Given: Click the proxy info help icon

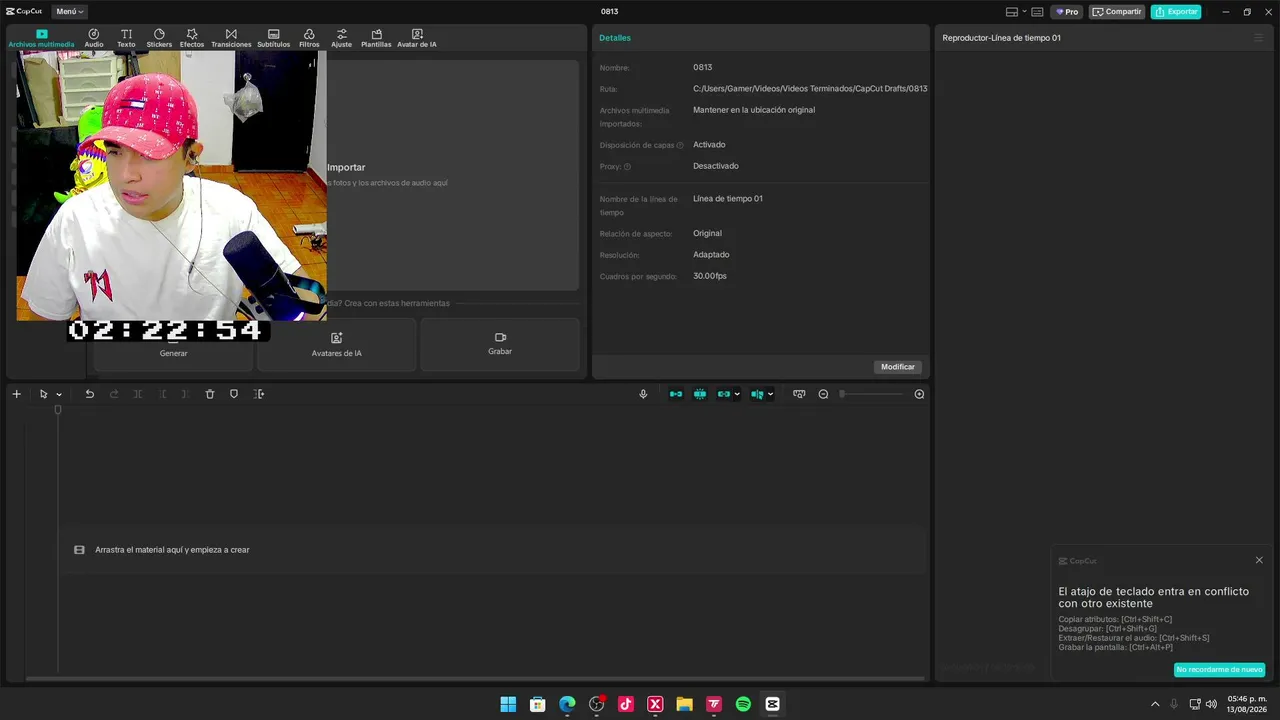Looking at the screenshot, I should click(627, 167).
